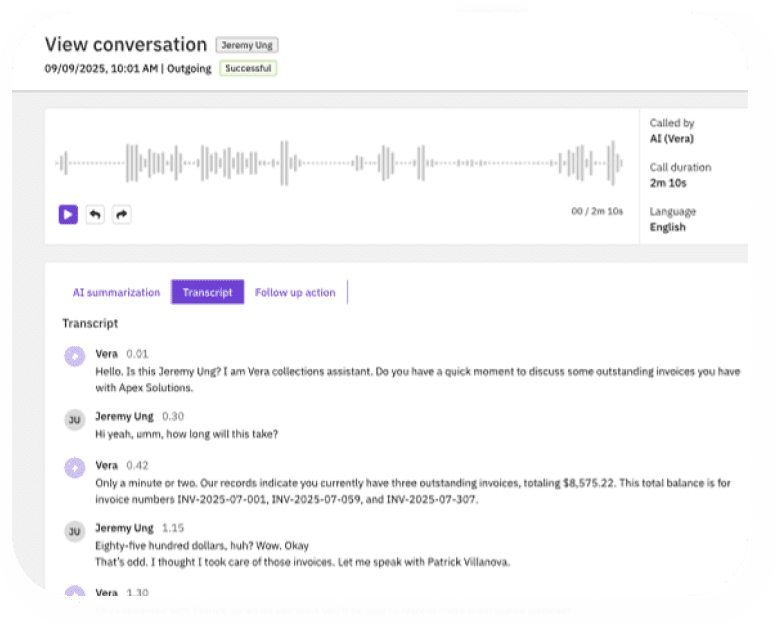Click the JU avatar beside the 0.30 message
The height and width of the screenshot is (624, 776).
coord(74,420)
